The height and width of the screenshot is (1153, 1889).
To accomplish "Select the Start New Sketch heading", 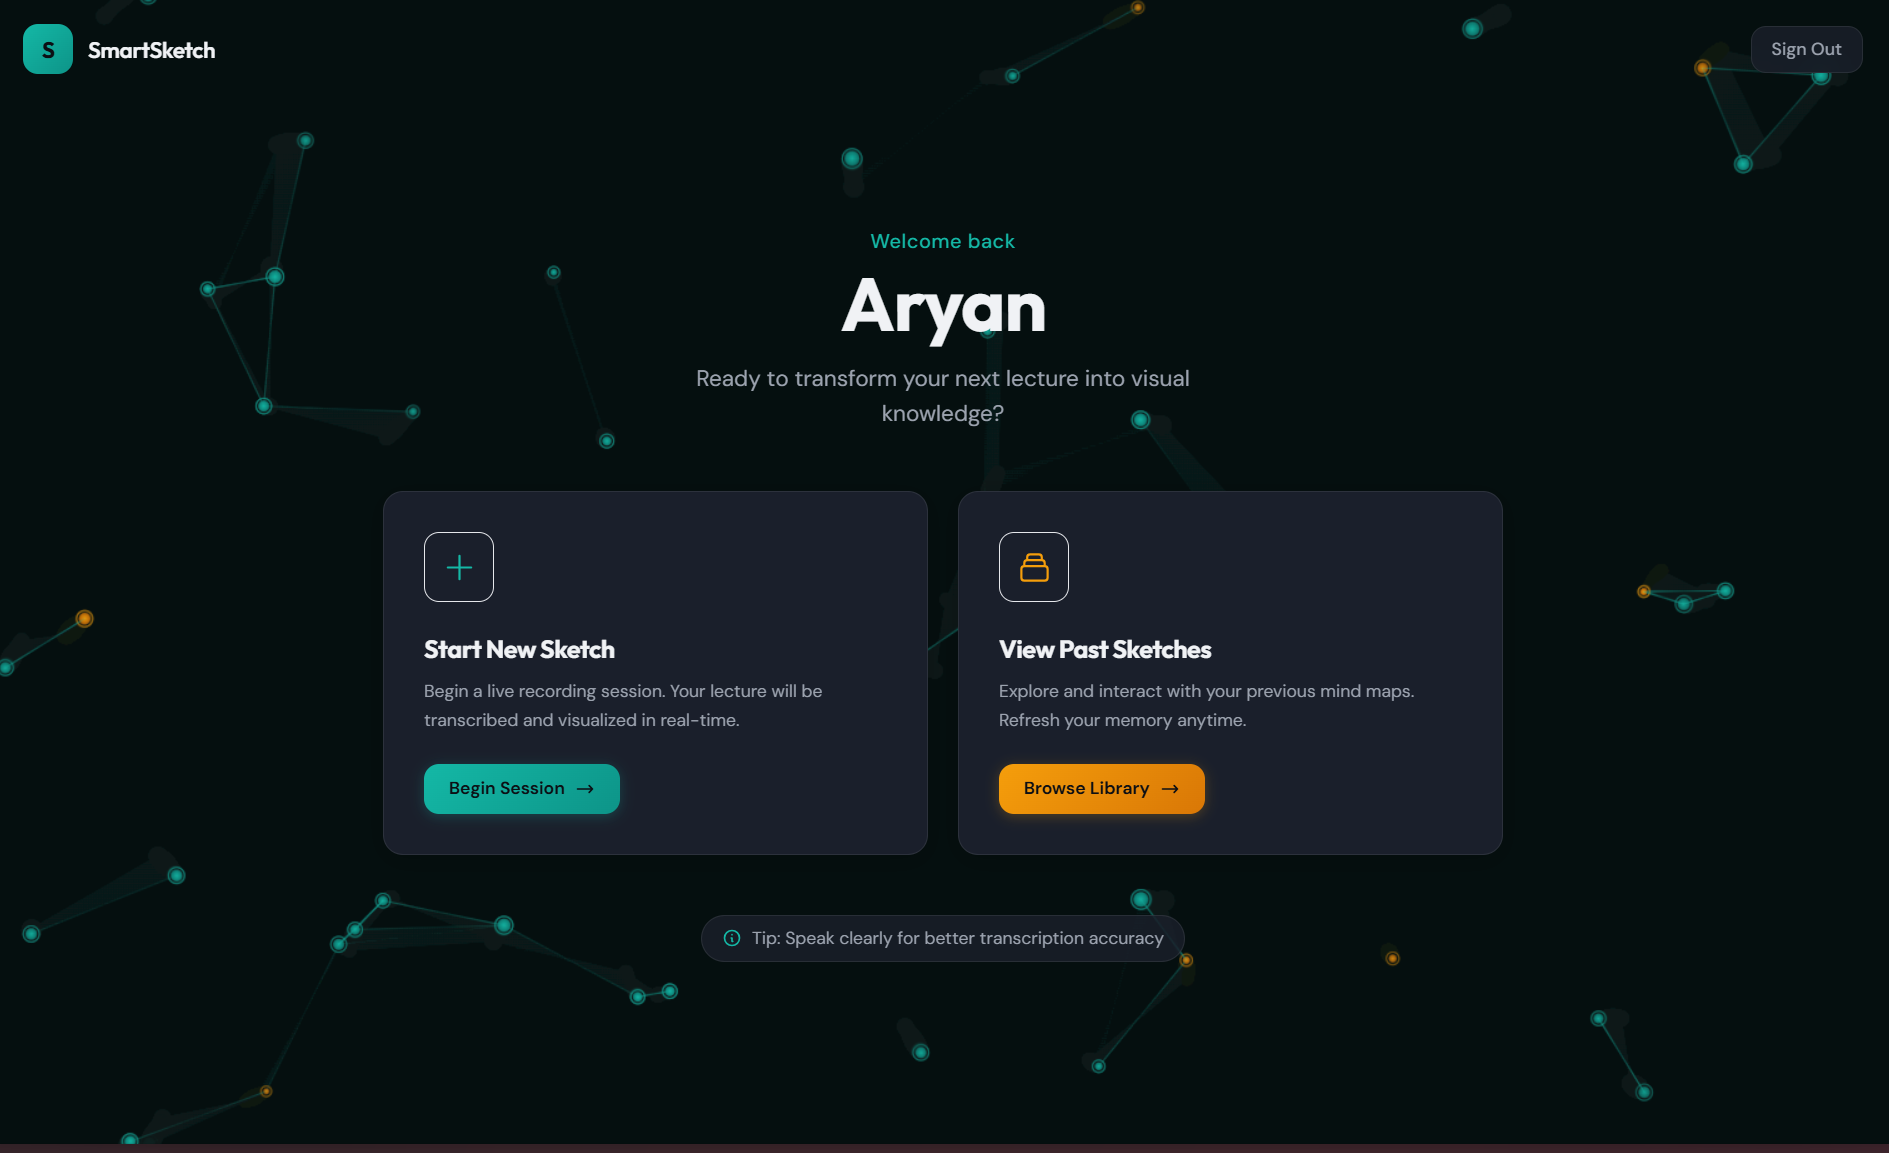I will click(x=519, y=650).
